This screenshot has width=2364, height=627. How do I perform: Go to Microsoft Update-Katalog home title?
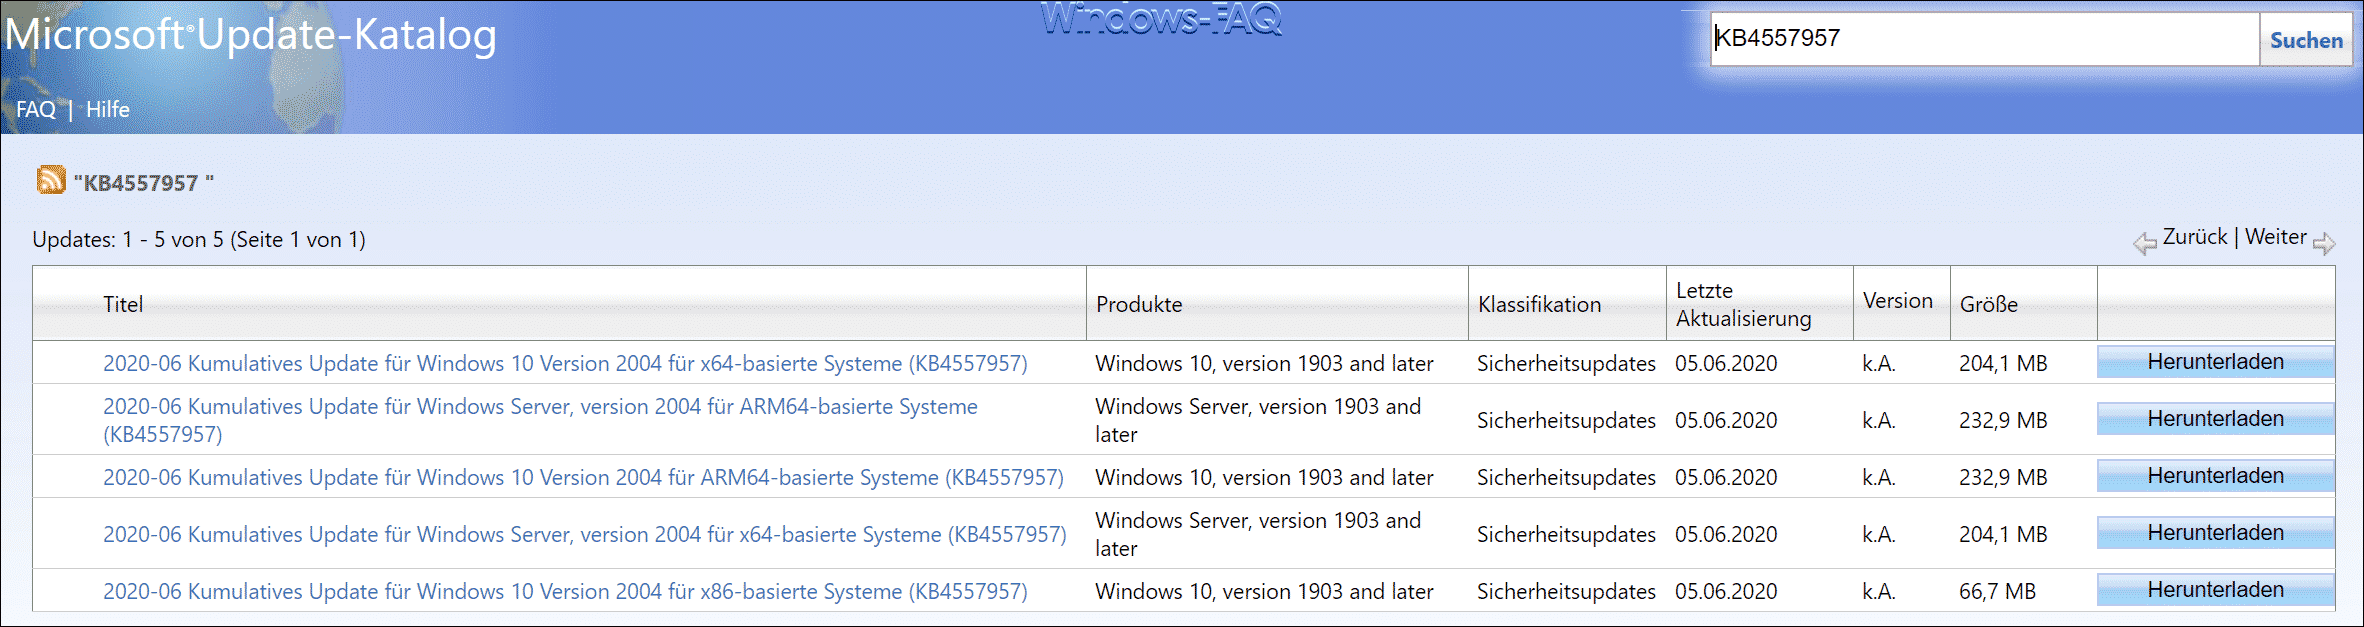(250, 35)
